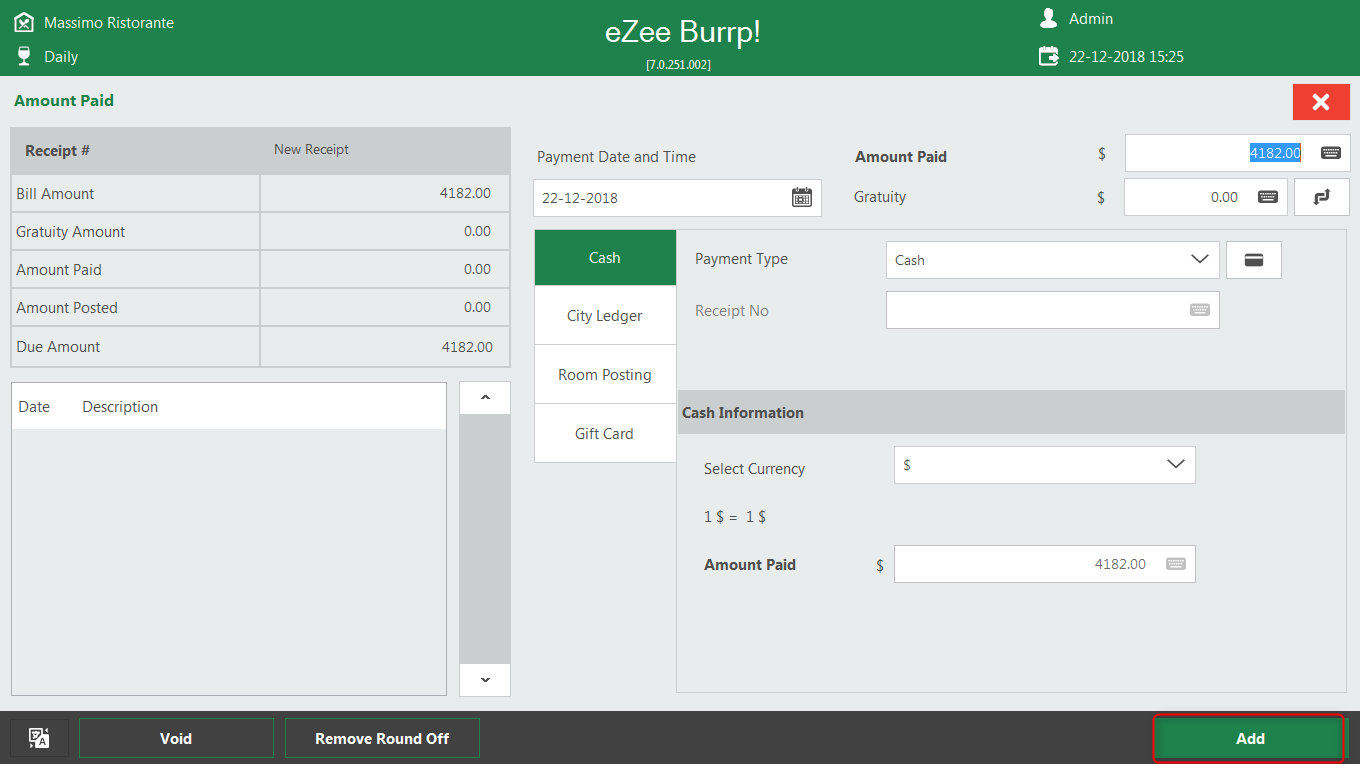Click the Due Amount value 4182.00
Screen dimensions: 1360x764
click(x=467, y=347)
